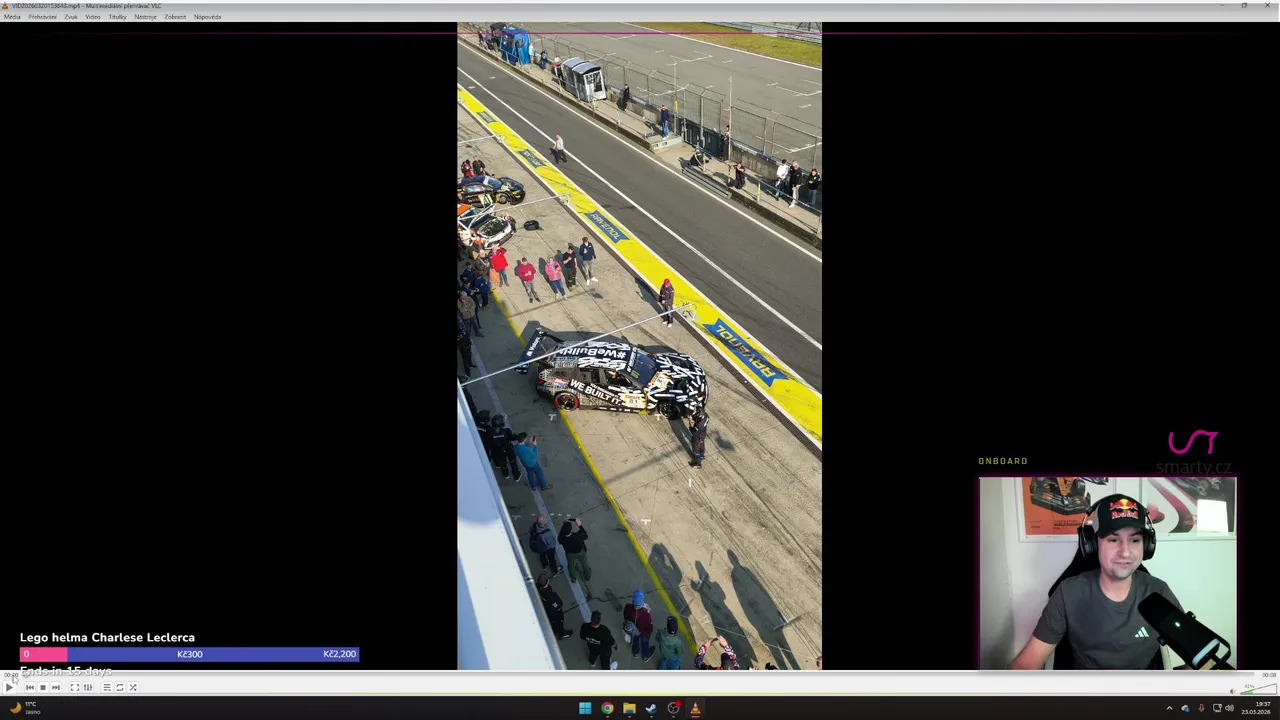Viewport: 1280px width, 720px height.
Task: Click the donation goal progress bar
Action: (189, 654)
